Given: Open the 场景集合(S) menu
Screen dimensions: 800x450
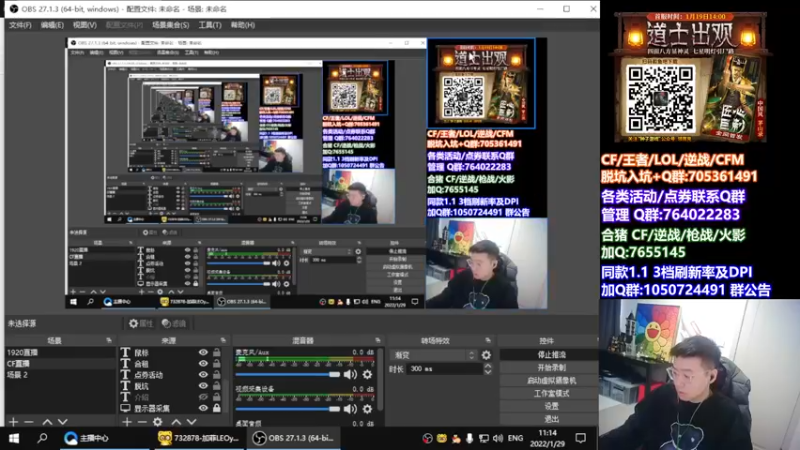Looking at the screenshot, I should [170, 25].
